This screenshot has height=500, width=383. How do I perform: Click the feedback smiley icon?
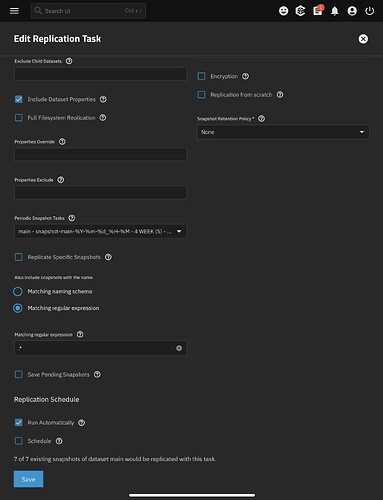pyautogui.click(x=283, y=11)
